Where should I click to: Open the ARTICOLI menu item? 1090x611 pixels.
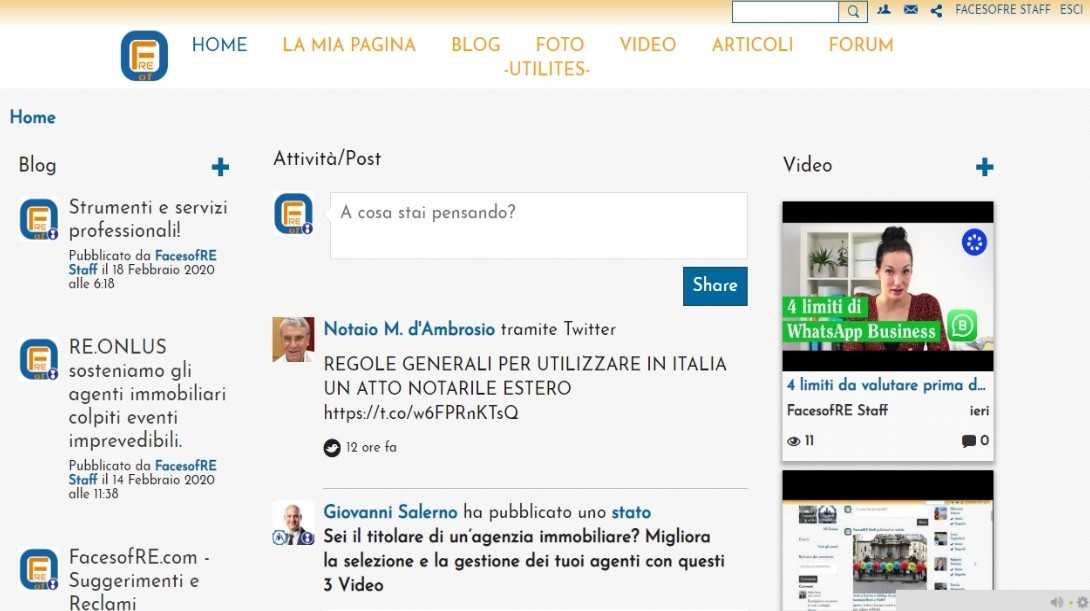click(752, 45)
